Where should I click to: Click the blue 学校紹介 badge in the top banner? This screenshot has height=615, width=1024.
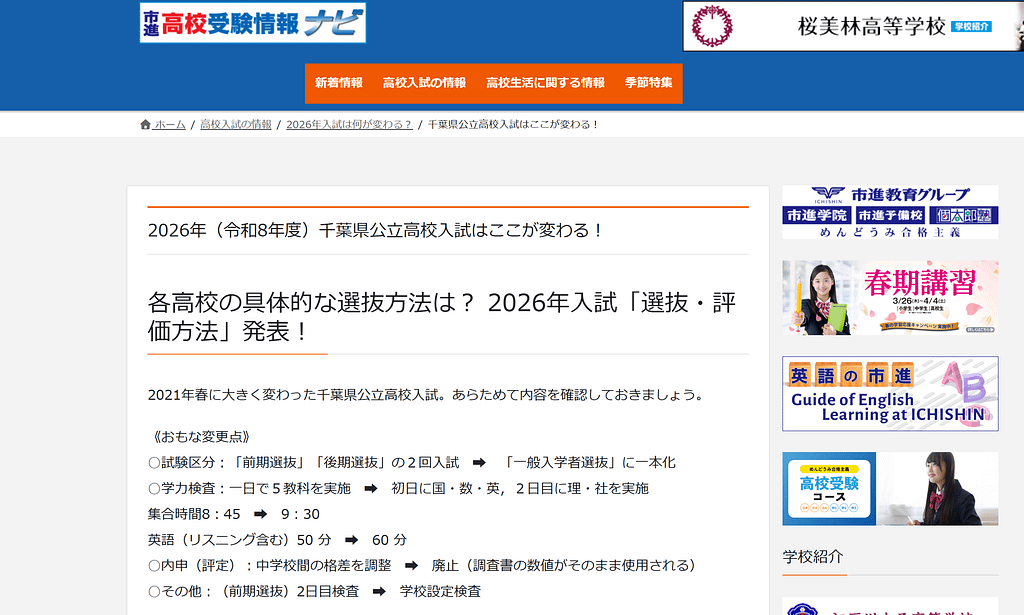(971, 27)
